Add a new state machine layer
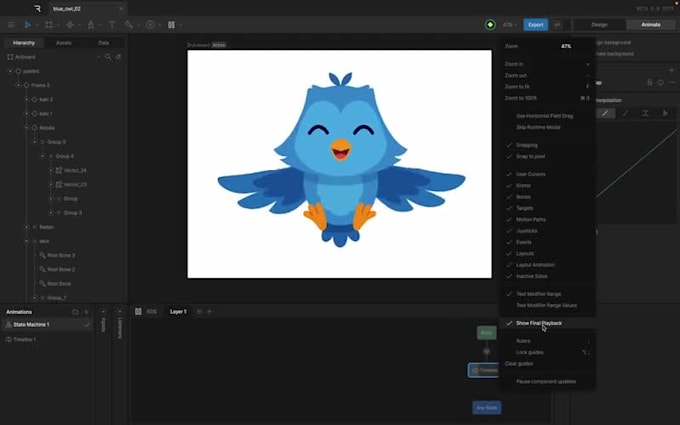Viewport: 680px width, 425px height. coord(209,311)
